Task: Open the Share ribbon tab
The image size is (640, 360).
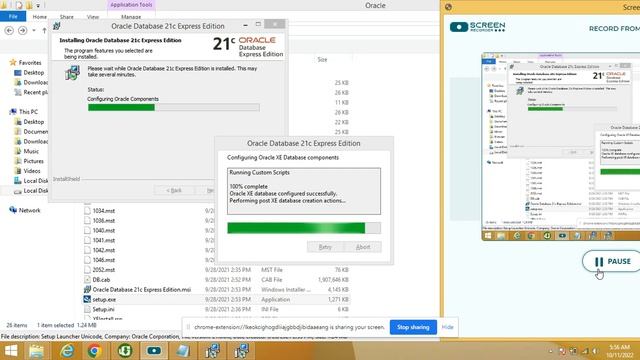Action: tap(67, 17)
